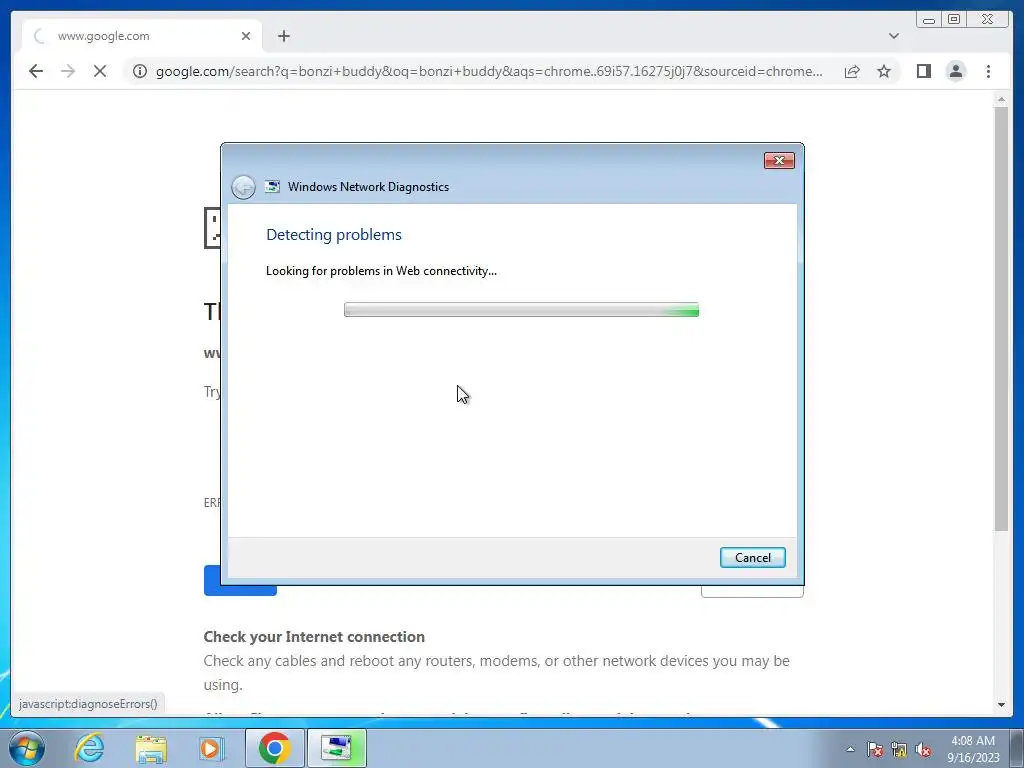The height and width of the screenshot is (768, 1024).
Task: Click the Windows Network Diagnostics title icon
Action: tap(272, 187)
